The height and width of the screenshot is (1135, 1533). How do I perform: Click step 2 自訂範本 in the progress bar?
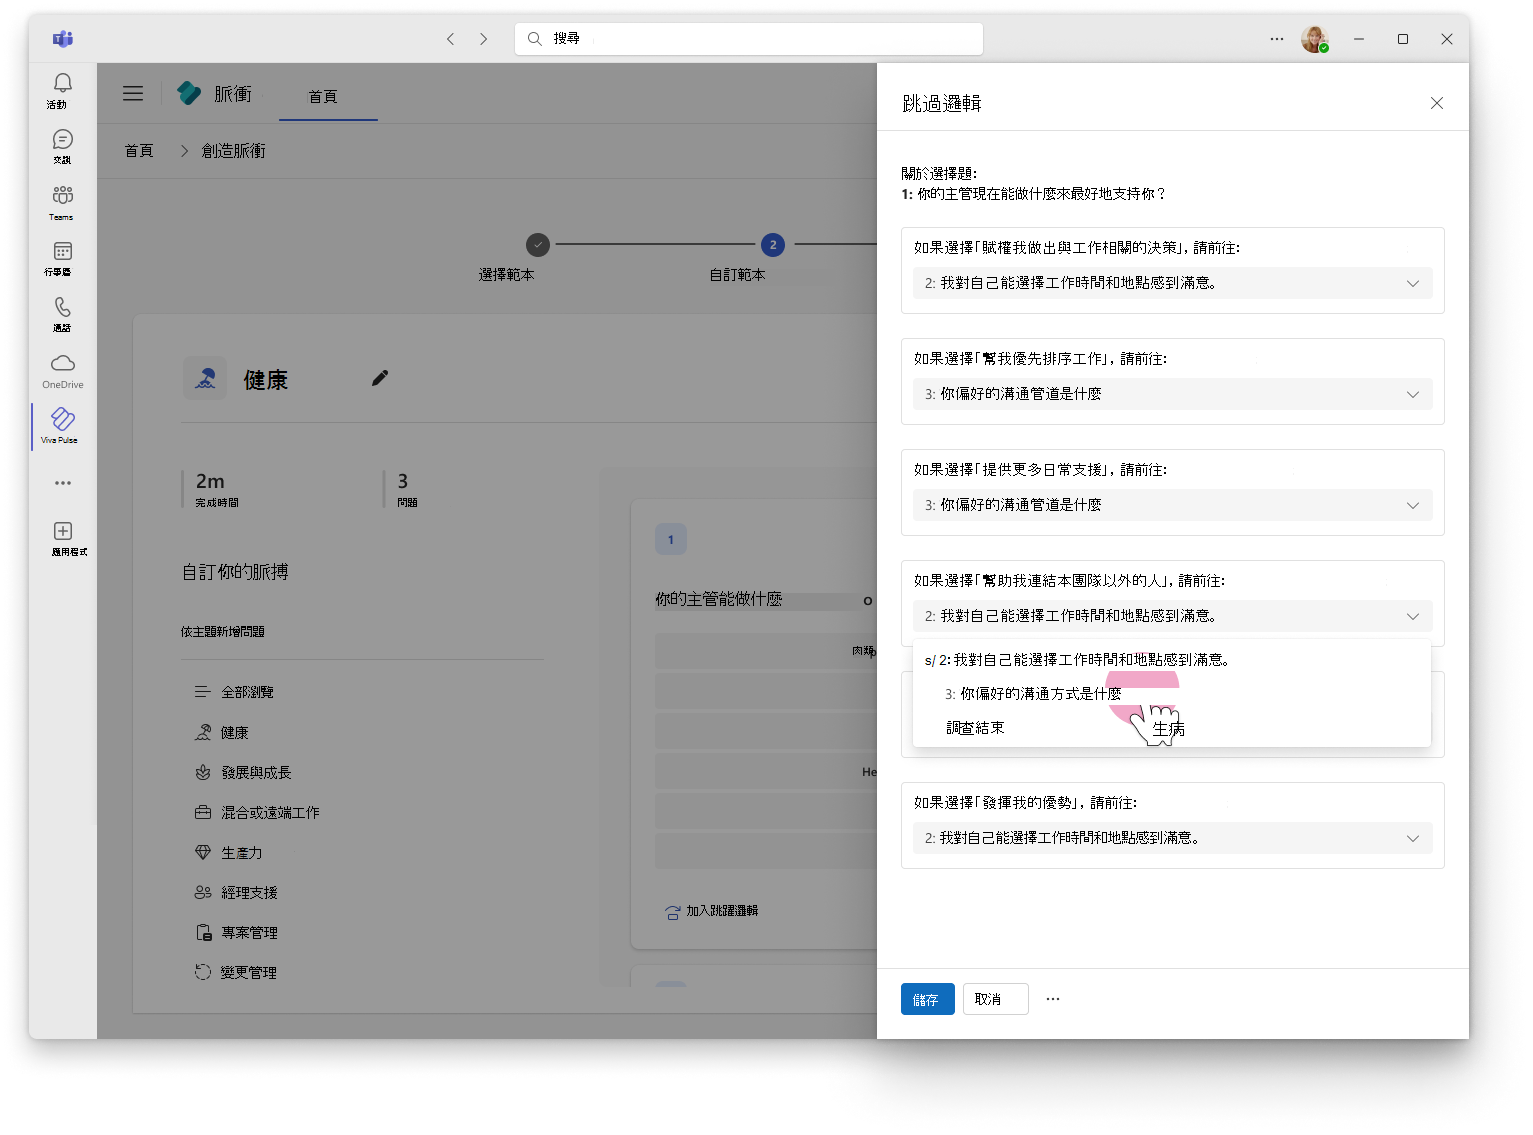772,244
